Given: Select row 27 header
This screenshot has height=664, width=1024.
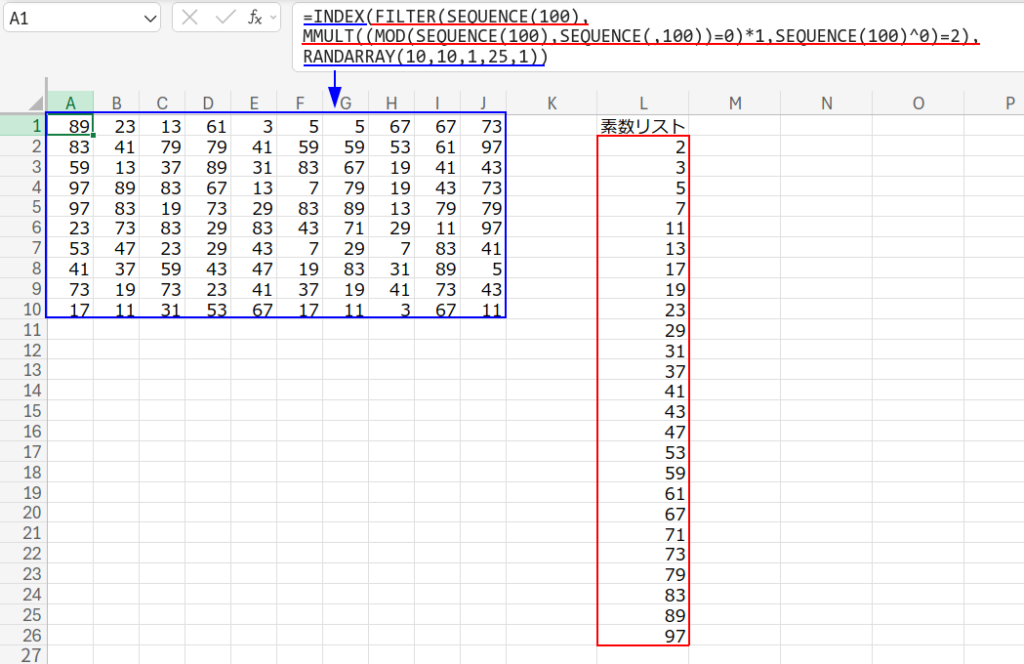Looking at the screenshot, I should [23, 655].
